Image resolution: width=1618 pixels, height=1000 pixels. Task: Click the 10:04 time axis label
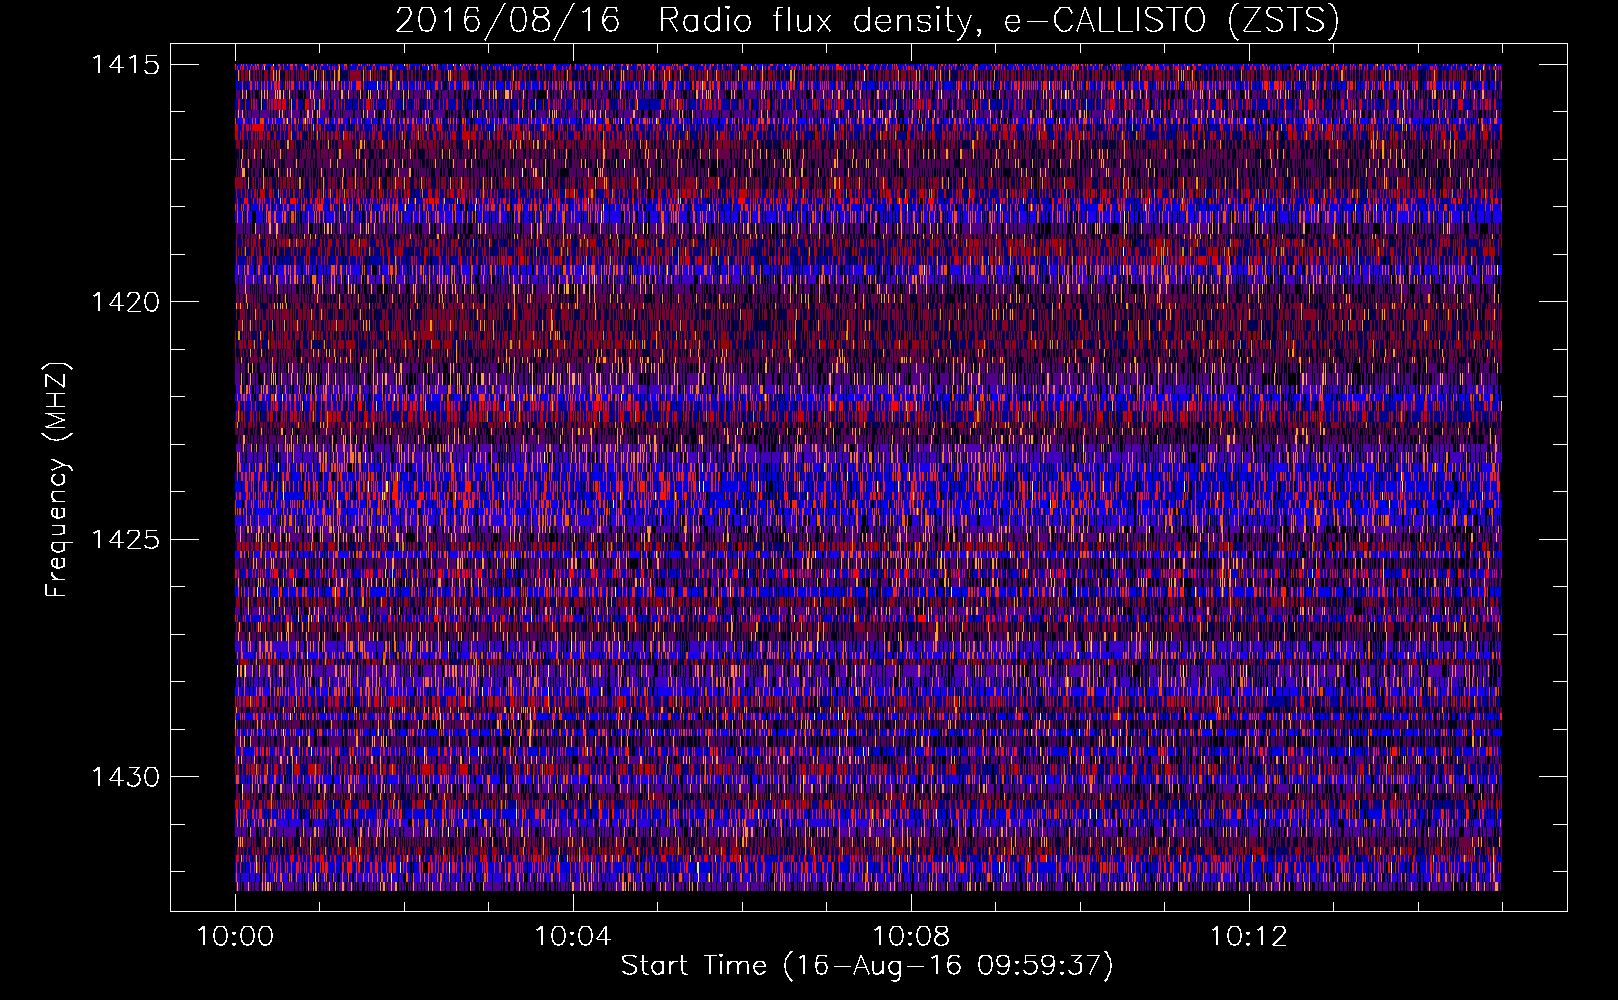pos(572,937)
